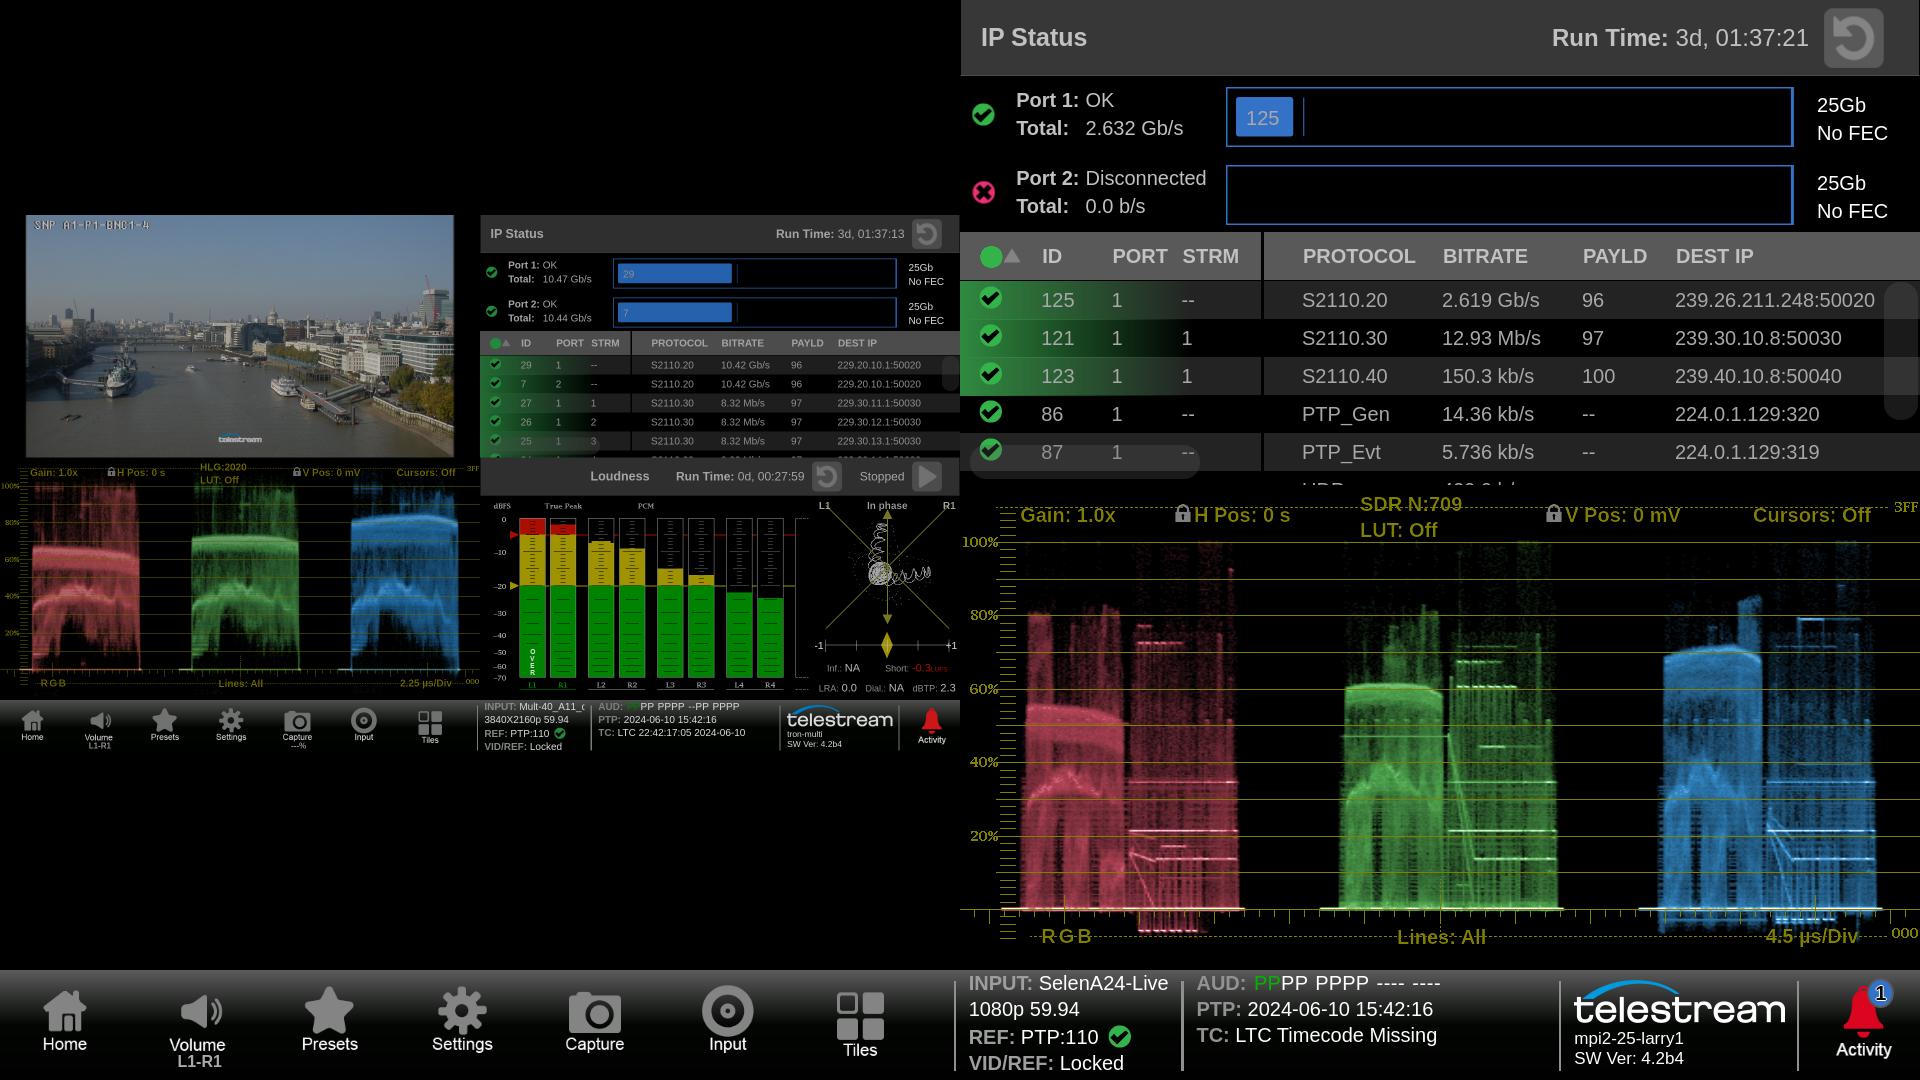
Task: Click the DEST IP column header in large table
Action: (1714, 256)
